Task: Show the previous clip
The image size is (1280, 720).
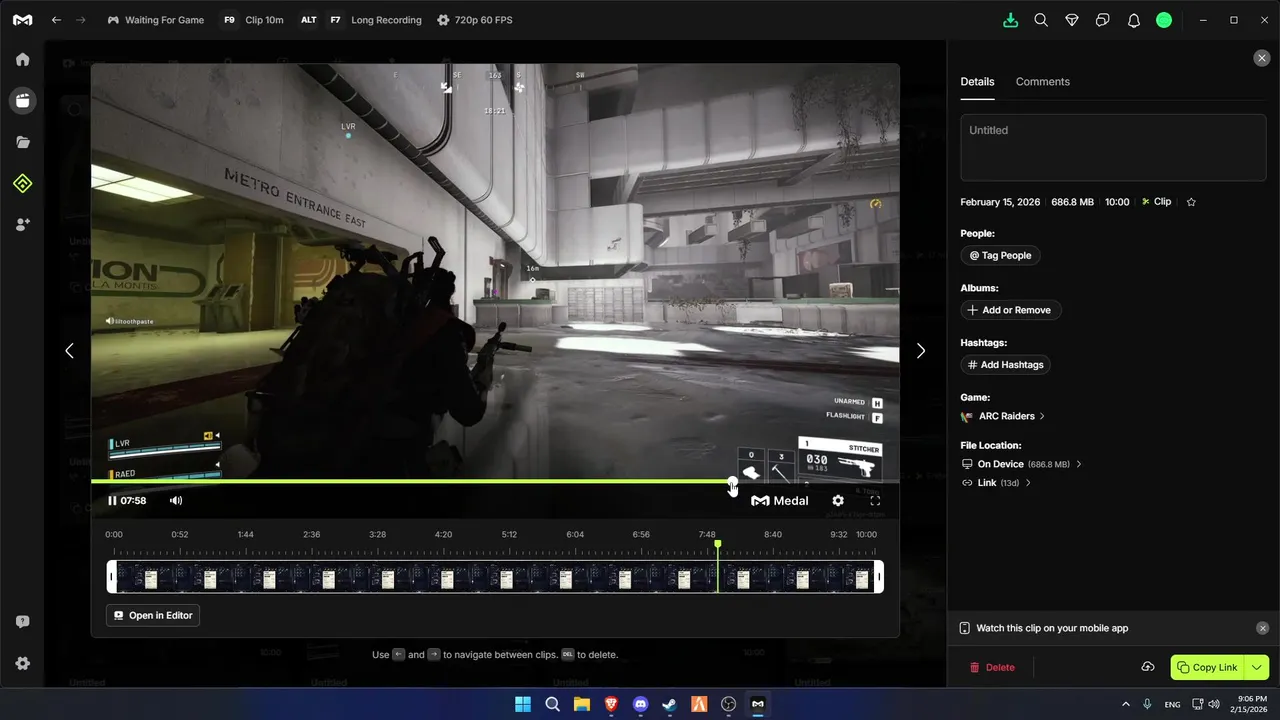Action: (x=69, y=351)
